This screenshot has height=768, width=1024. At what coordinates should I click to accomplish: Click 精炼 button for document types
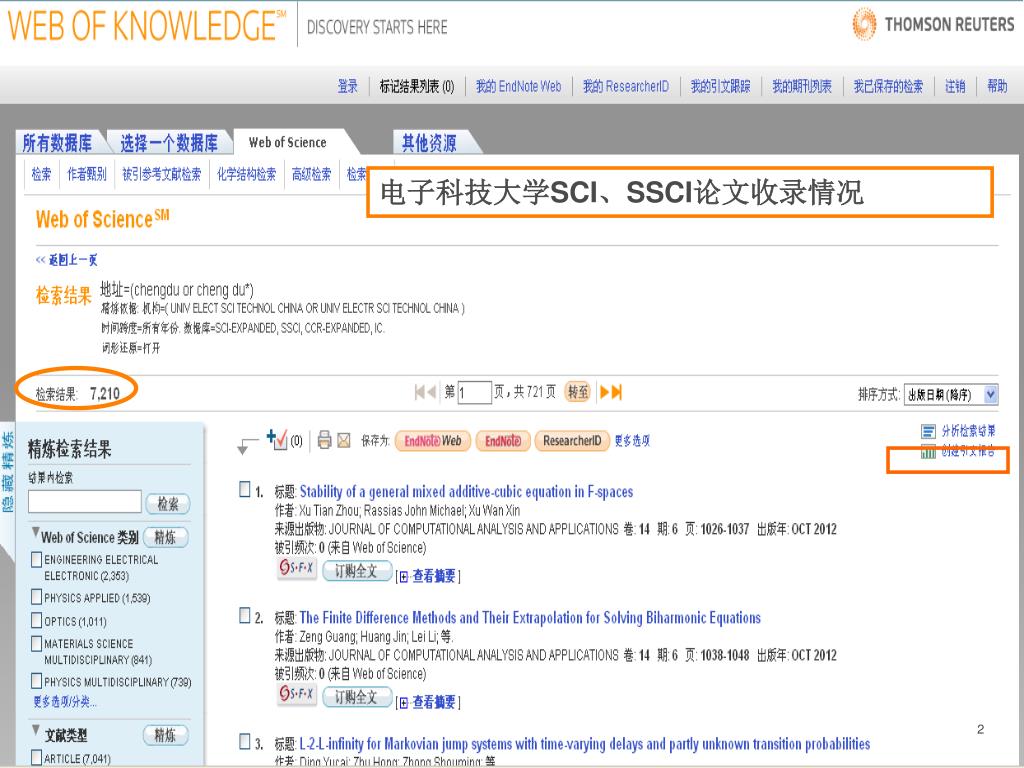pyautogui.click(x=166, y=735)
